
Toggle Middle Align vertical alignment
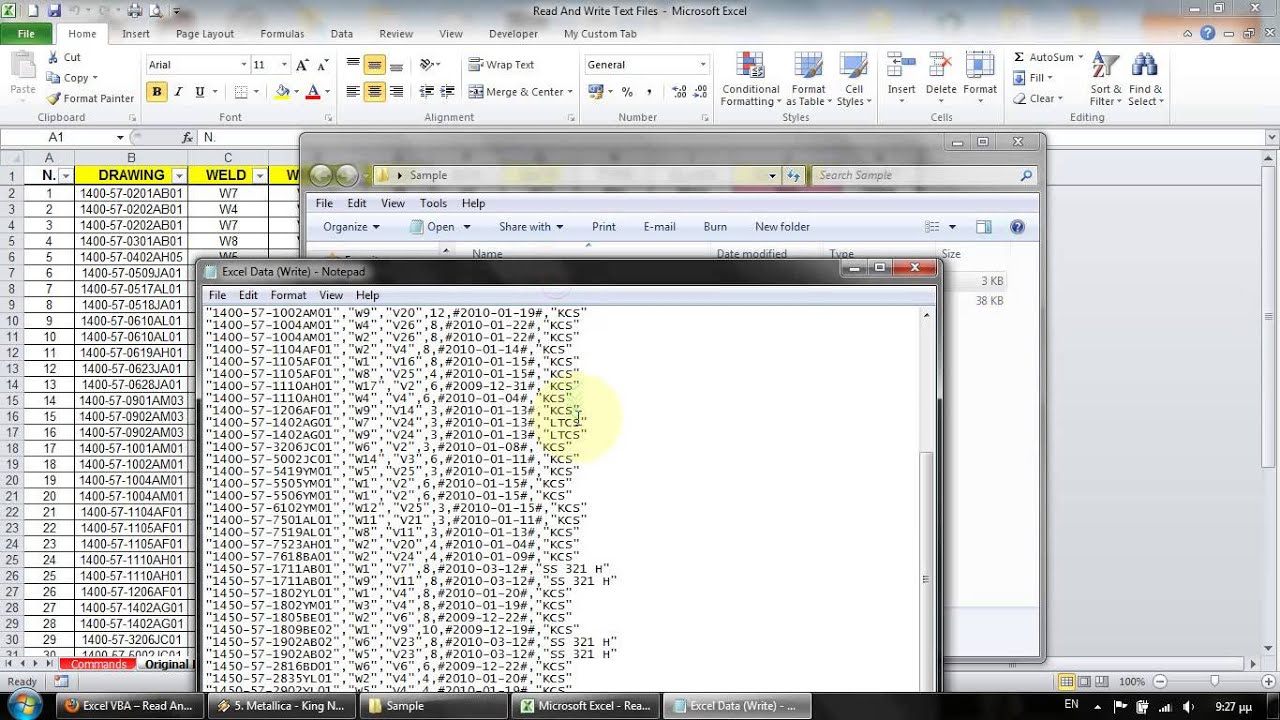pos(375,65)
